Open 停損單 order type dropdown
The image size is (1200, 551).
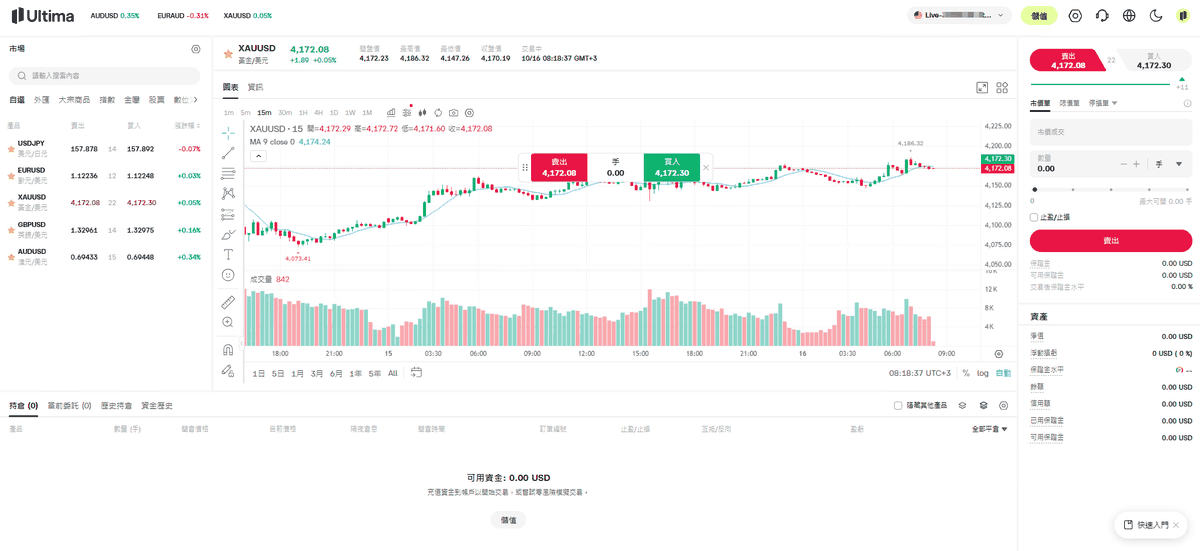point(1103,103)
